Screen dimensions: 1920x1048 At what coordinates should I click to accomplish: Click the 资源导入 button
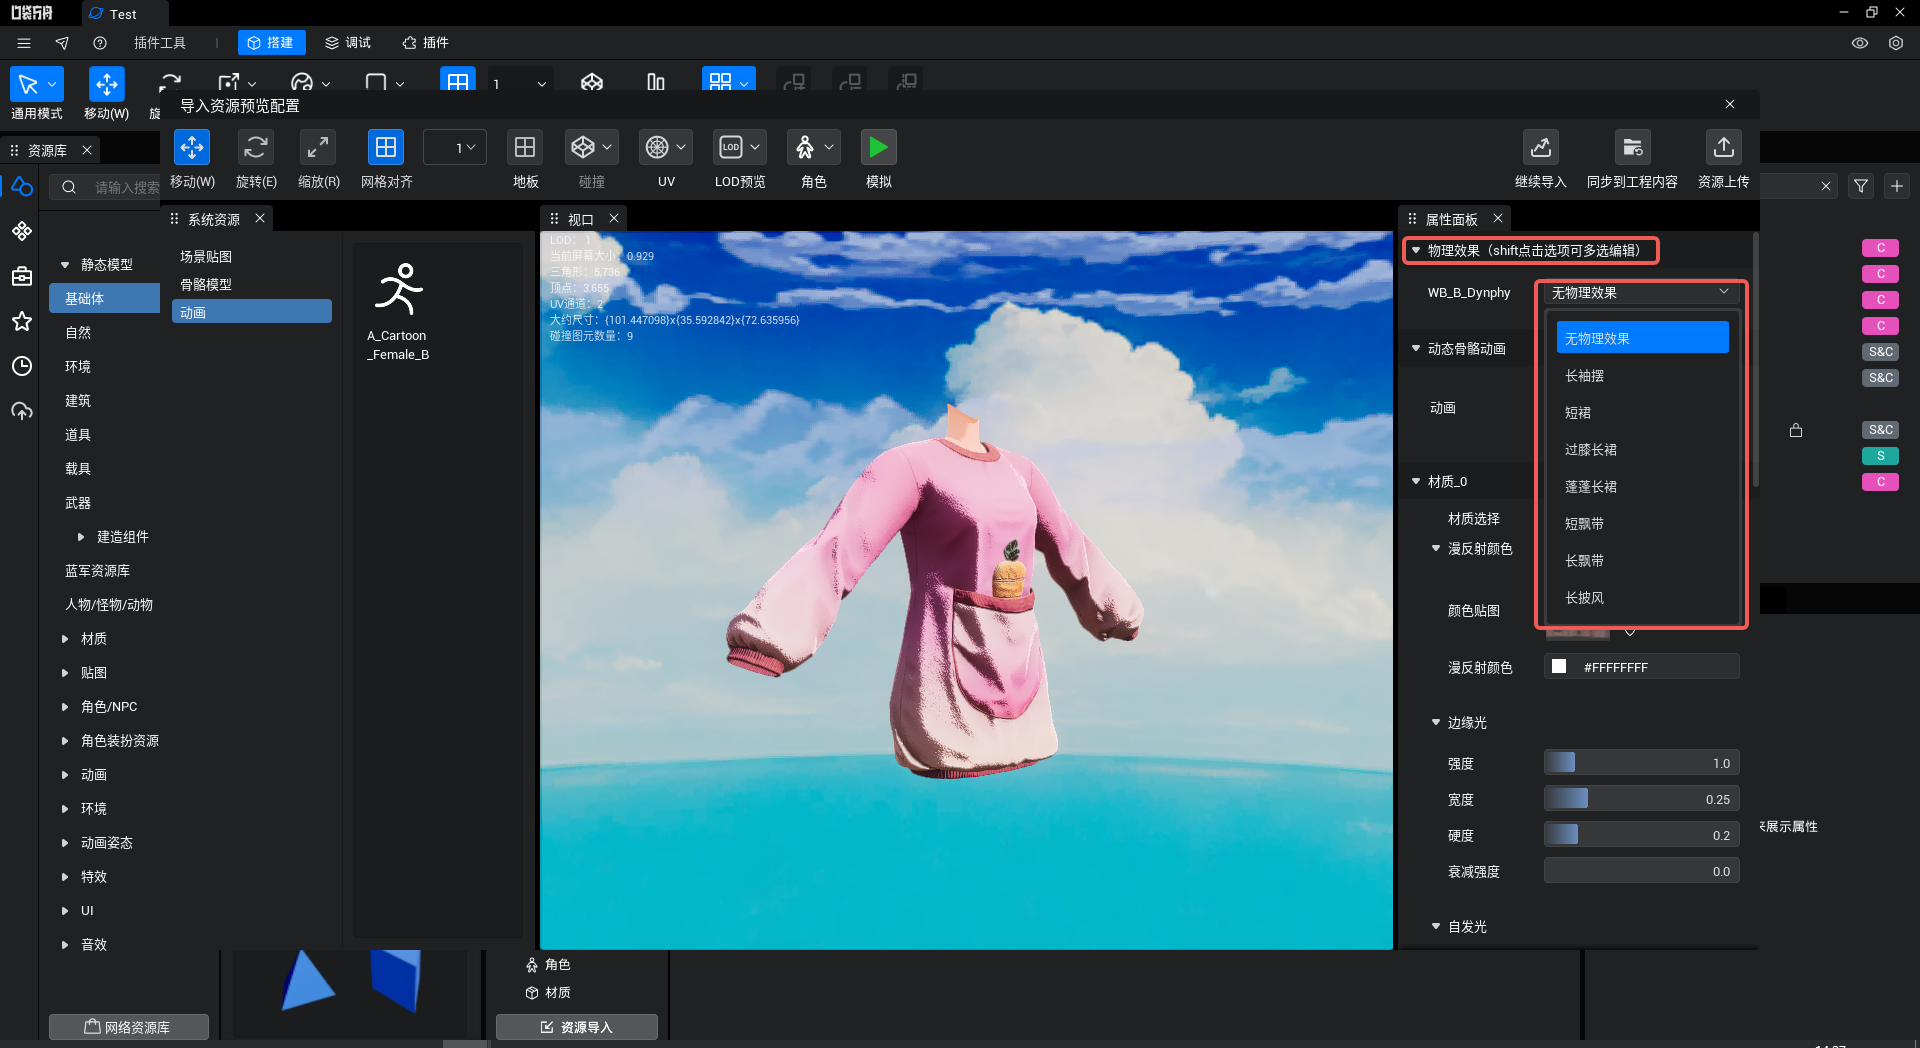[x=577, y=1027]
